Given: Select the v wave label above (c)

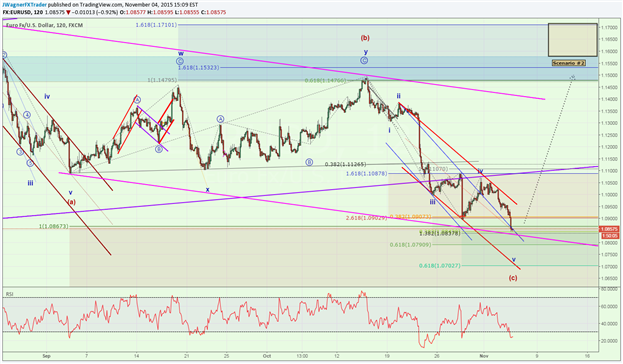Looking at the screenshot, I should coord(514,259).
